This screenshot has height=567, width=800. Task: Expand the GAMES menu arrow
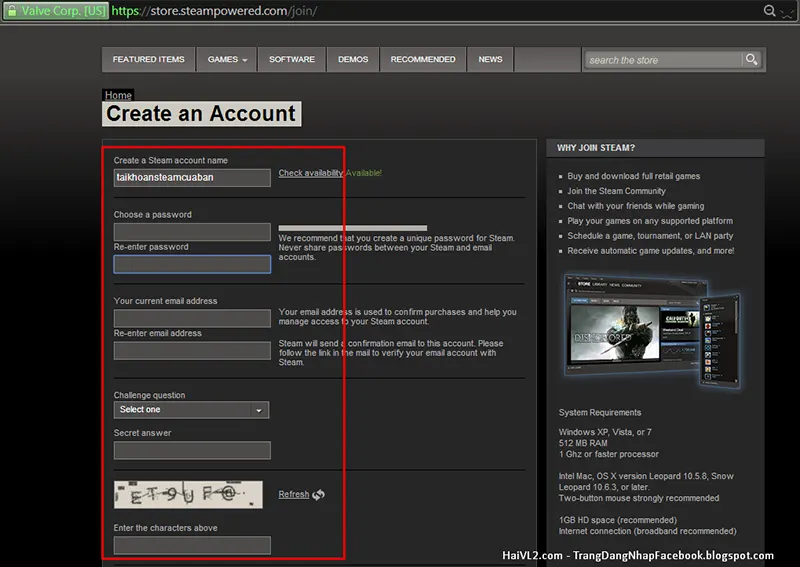coord(245,60)
